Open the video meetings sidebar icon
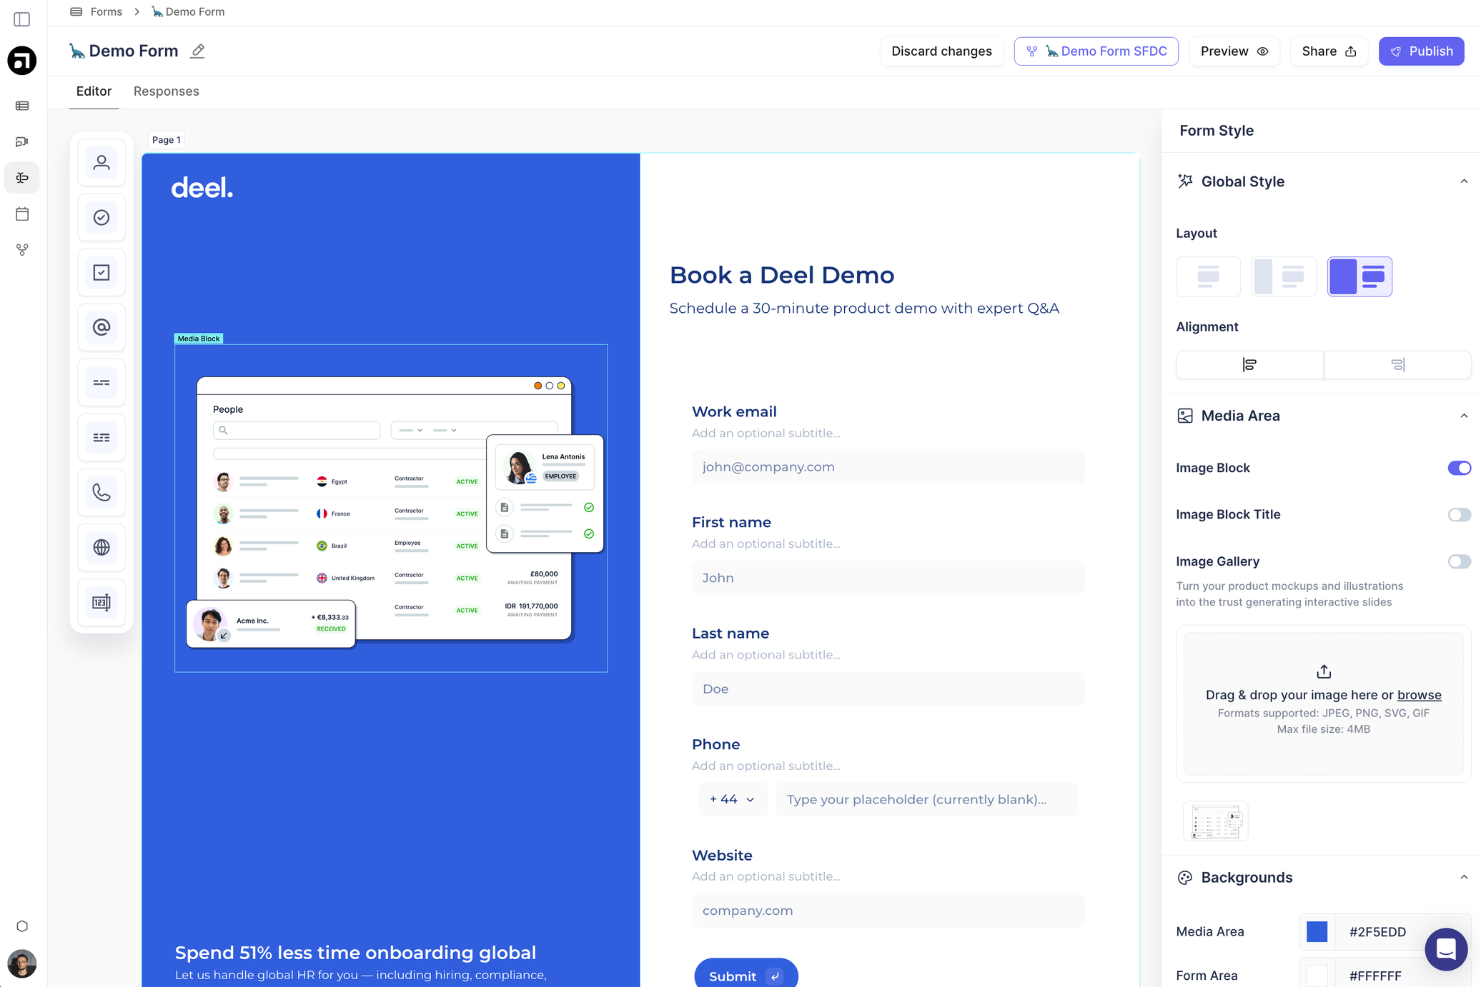The width and height of the screenshot is (1480, 987). tap(22, 141)
